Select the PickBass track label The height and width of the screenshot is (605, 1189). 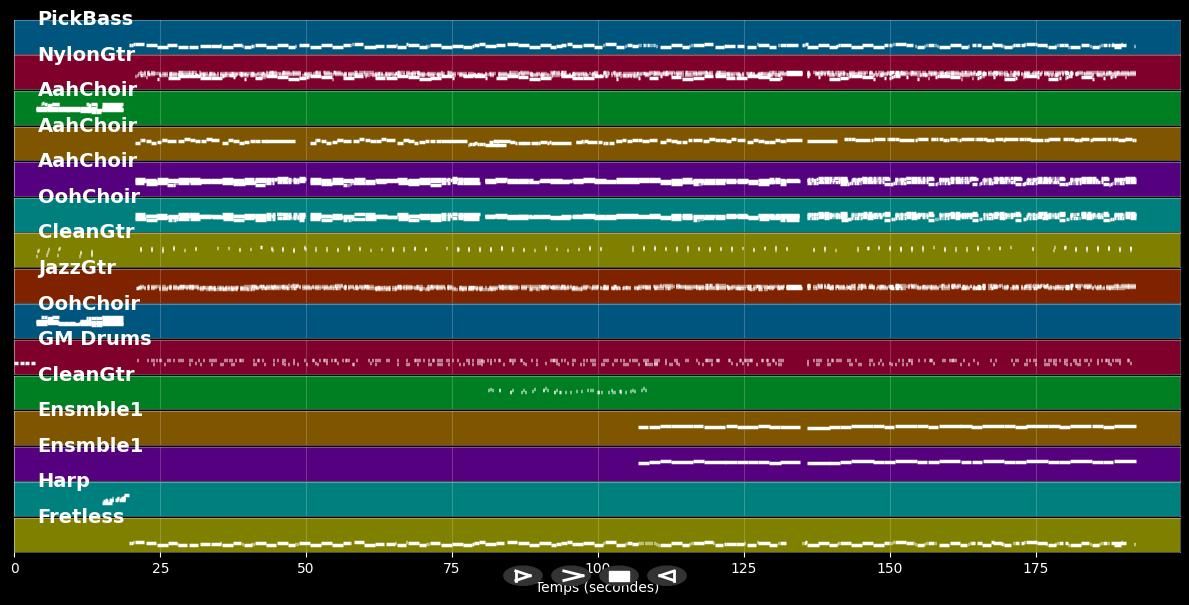tap(85, 19)
